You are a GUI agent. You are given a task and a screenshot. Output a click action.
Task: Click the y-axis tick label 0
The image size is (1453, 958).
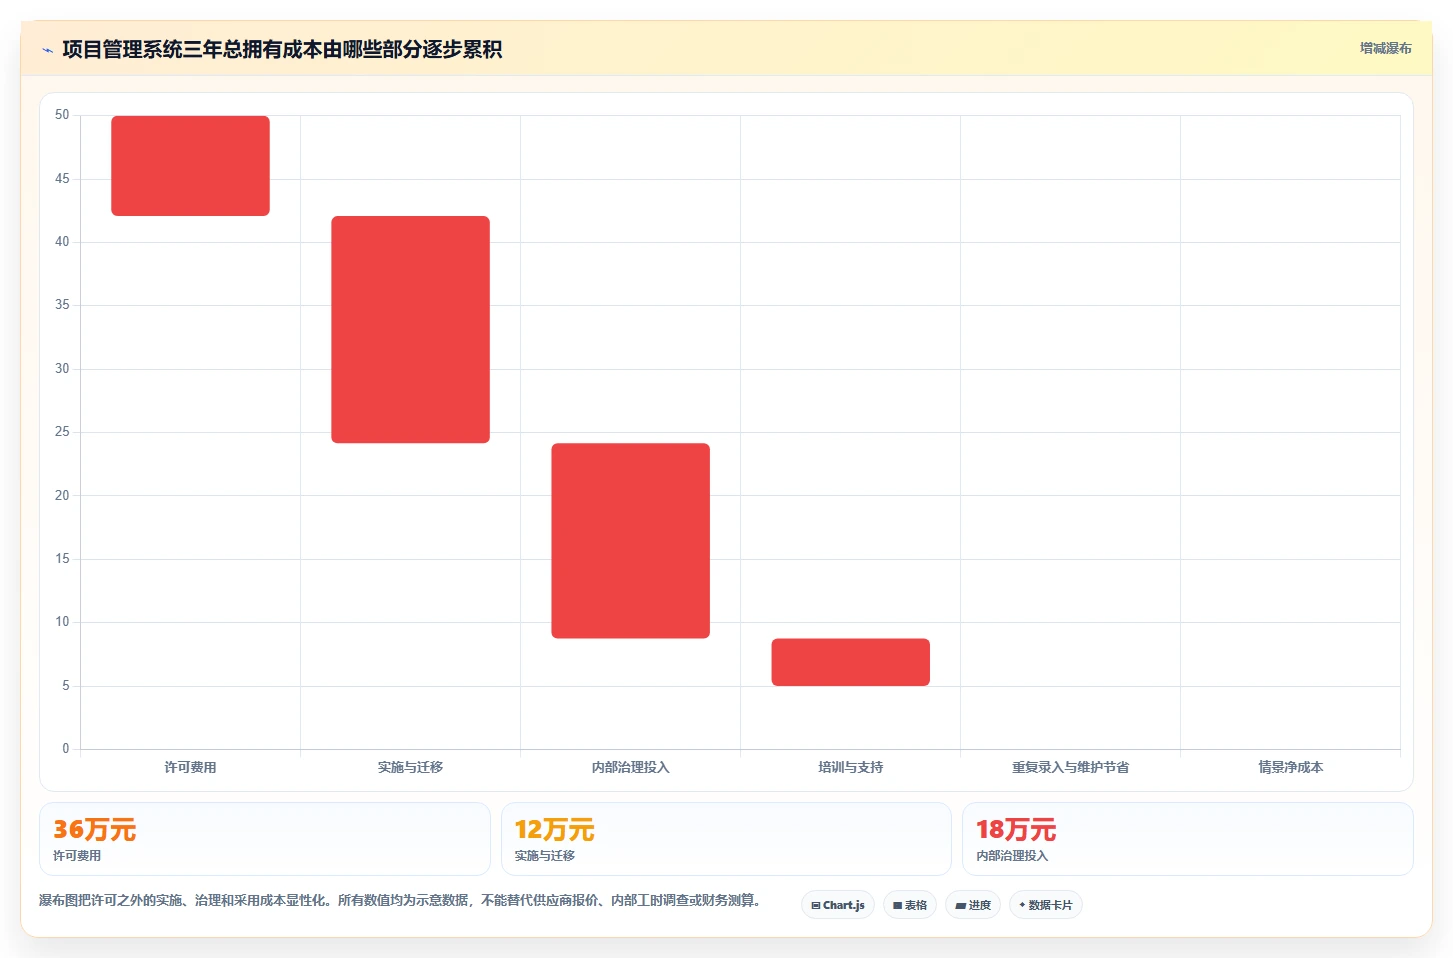(66, 749)
